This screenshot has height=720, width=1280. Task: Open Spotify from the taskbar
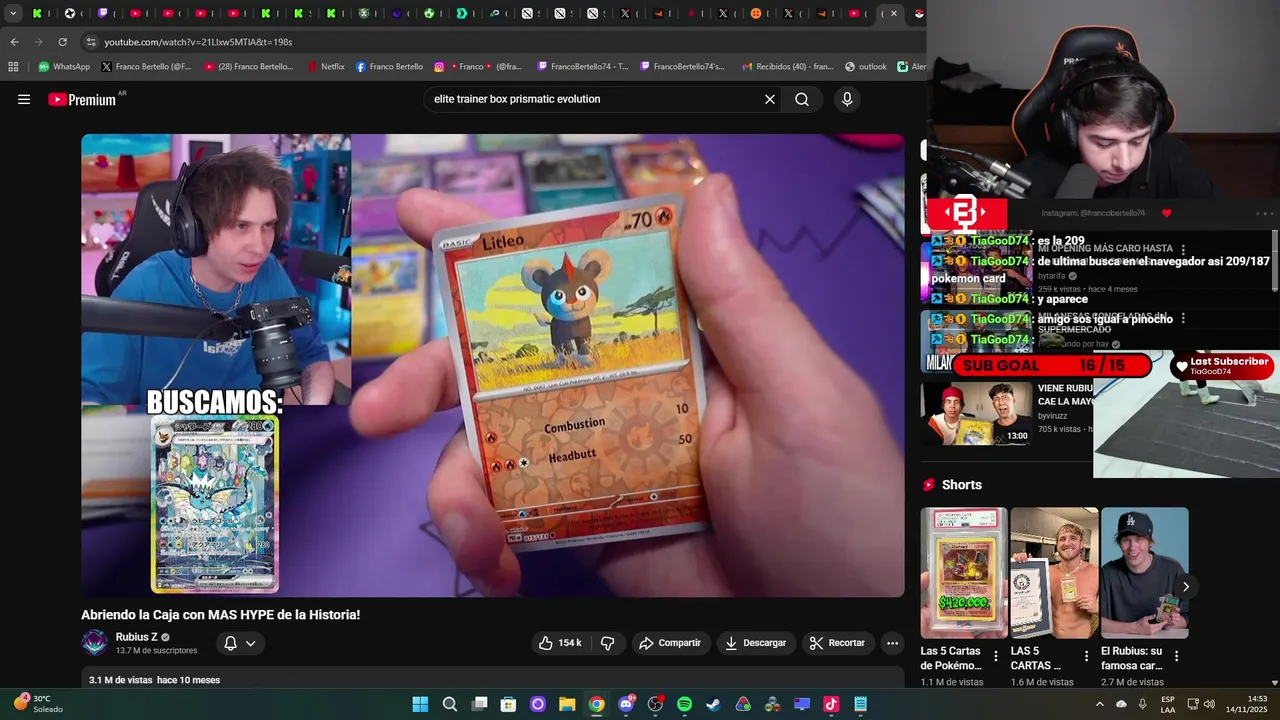point(684,704)
